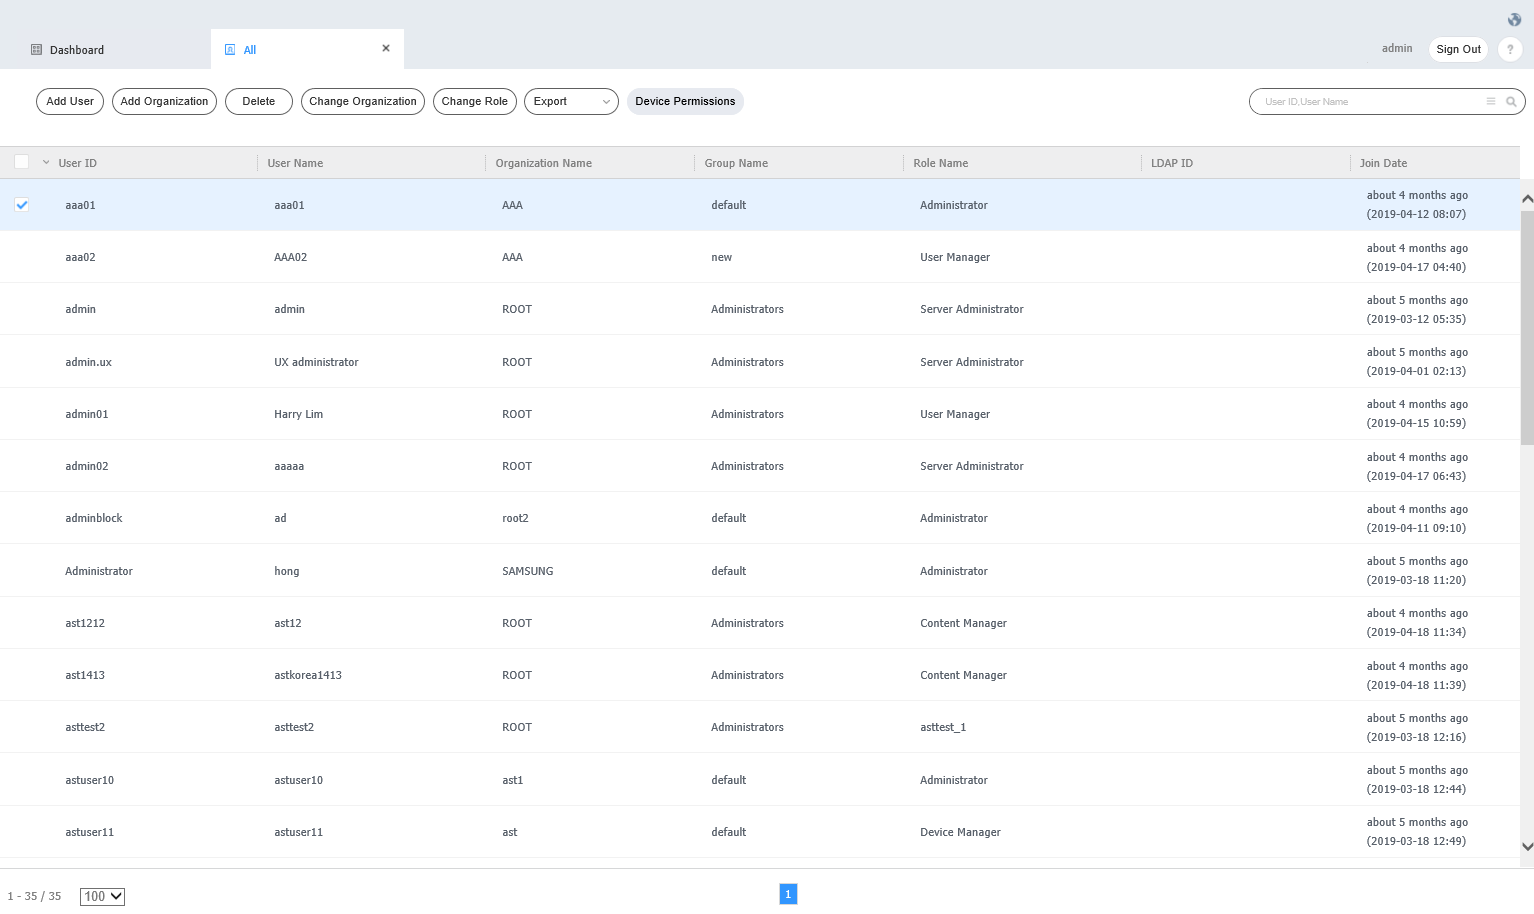
Task: Click the All tab user icon
Action: point(230,50)
